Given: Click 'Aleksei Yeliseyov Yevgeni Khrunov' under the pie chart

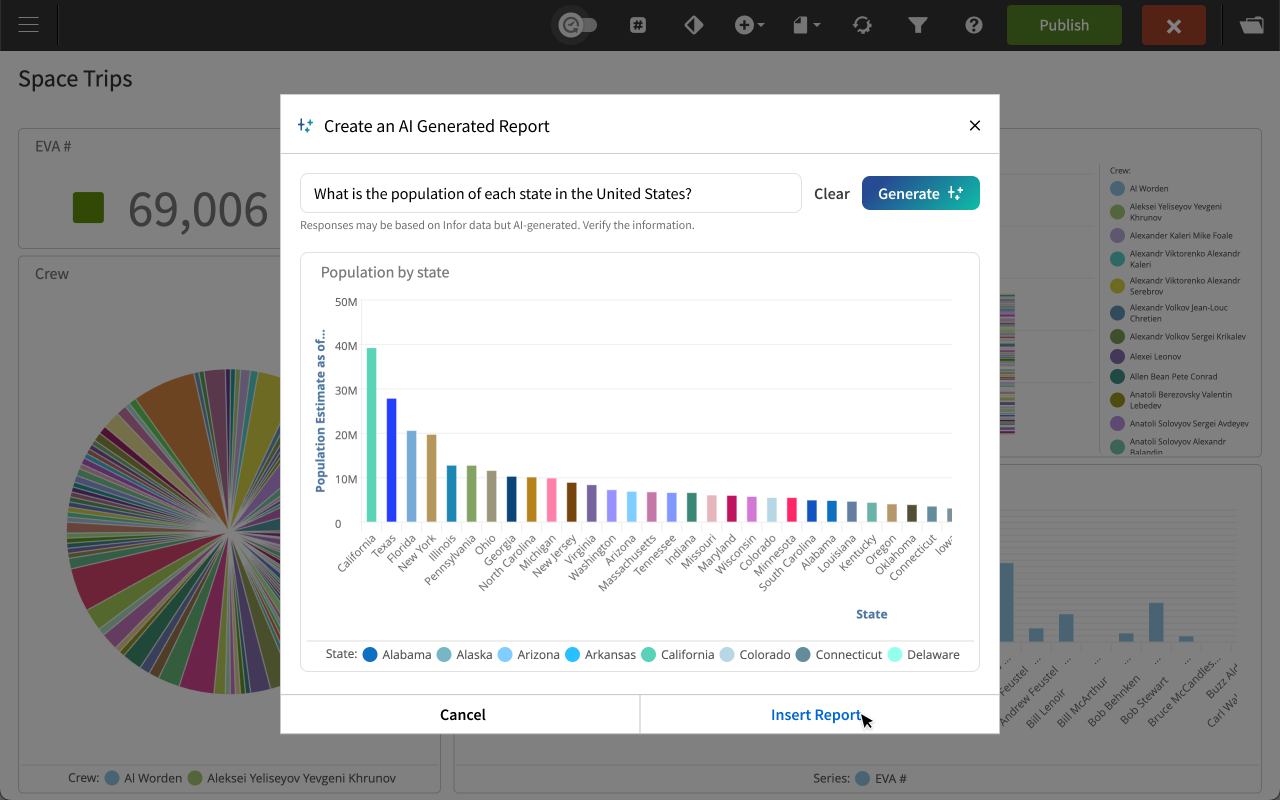Looking at the screenshot, I should [300, 778].
